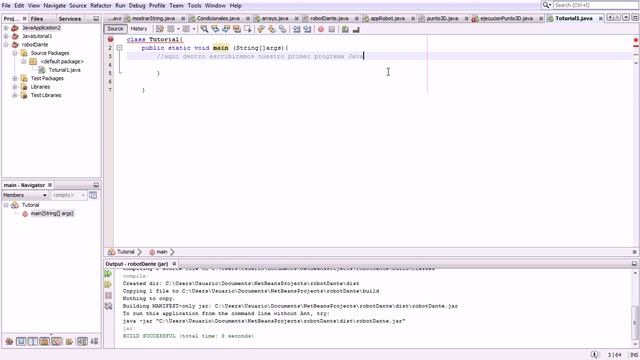Click the Search (Ctrl+I) field
Image resolution: width=640 pixels, height=360 pixels.
pos(595,5)
